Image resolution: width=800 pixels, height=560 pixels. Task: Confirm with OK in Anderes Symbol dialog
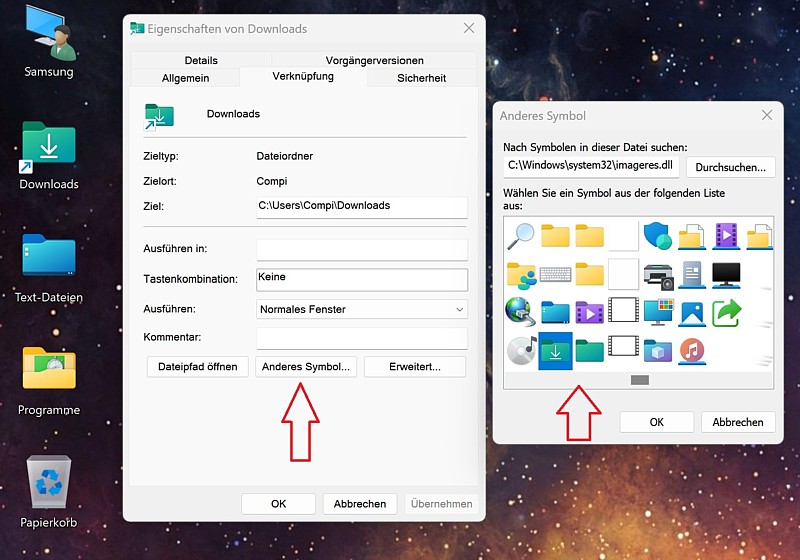pyautogui.click(x=657, y=422)
